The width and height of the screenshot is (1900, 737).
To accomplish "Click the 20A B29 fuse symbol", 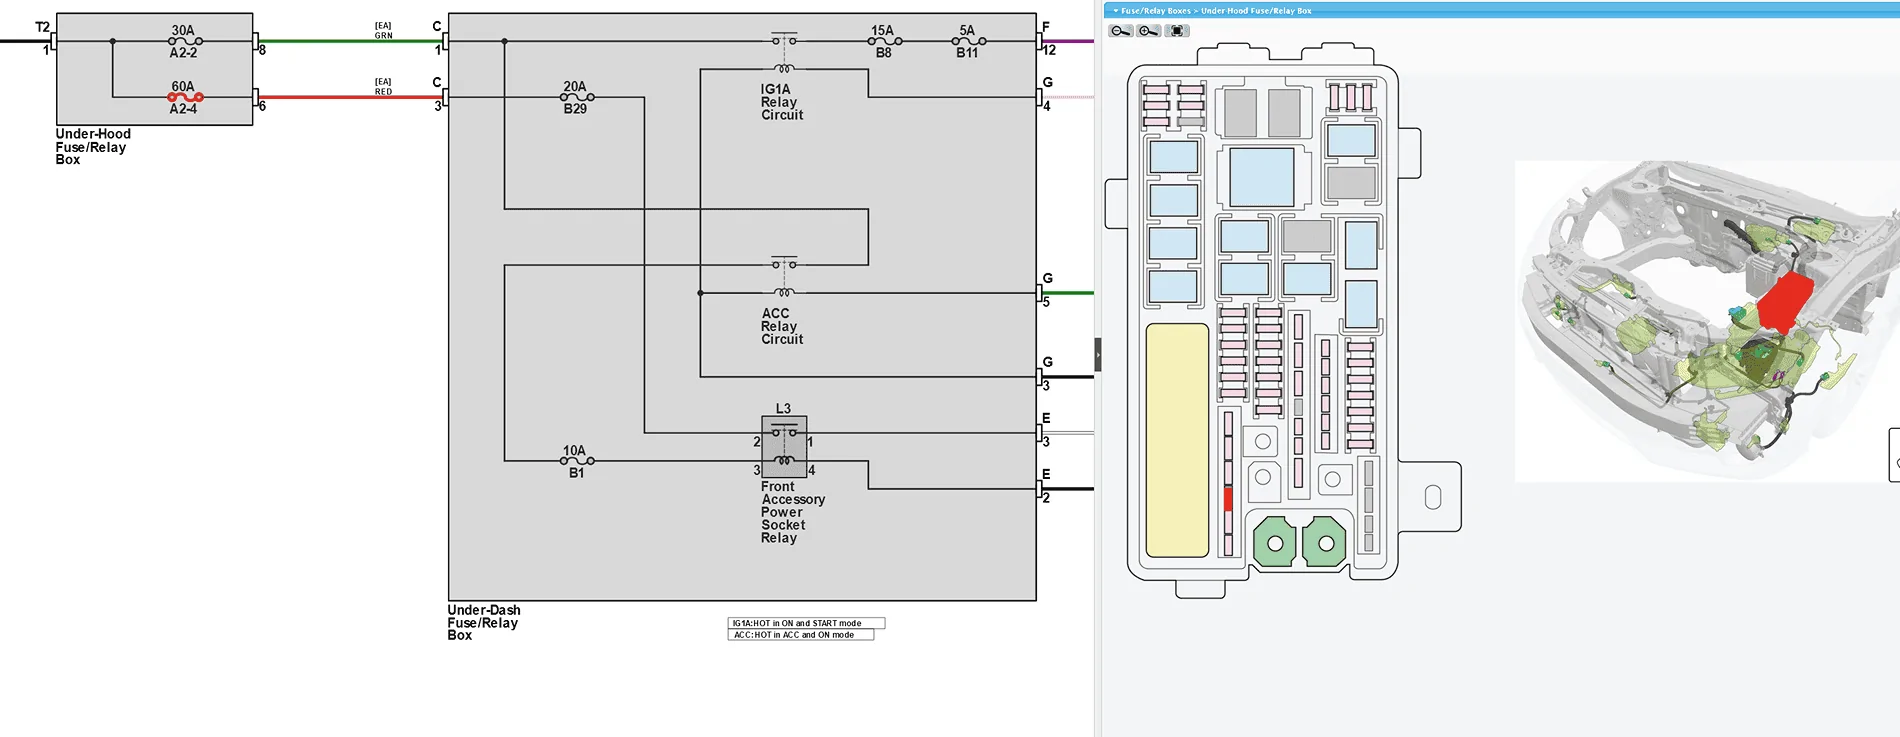I will tap(577, 97).
